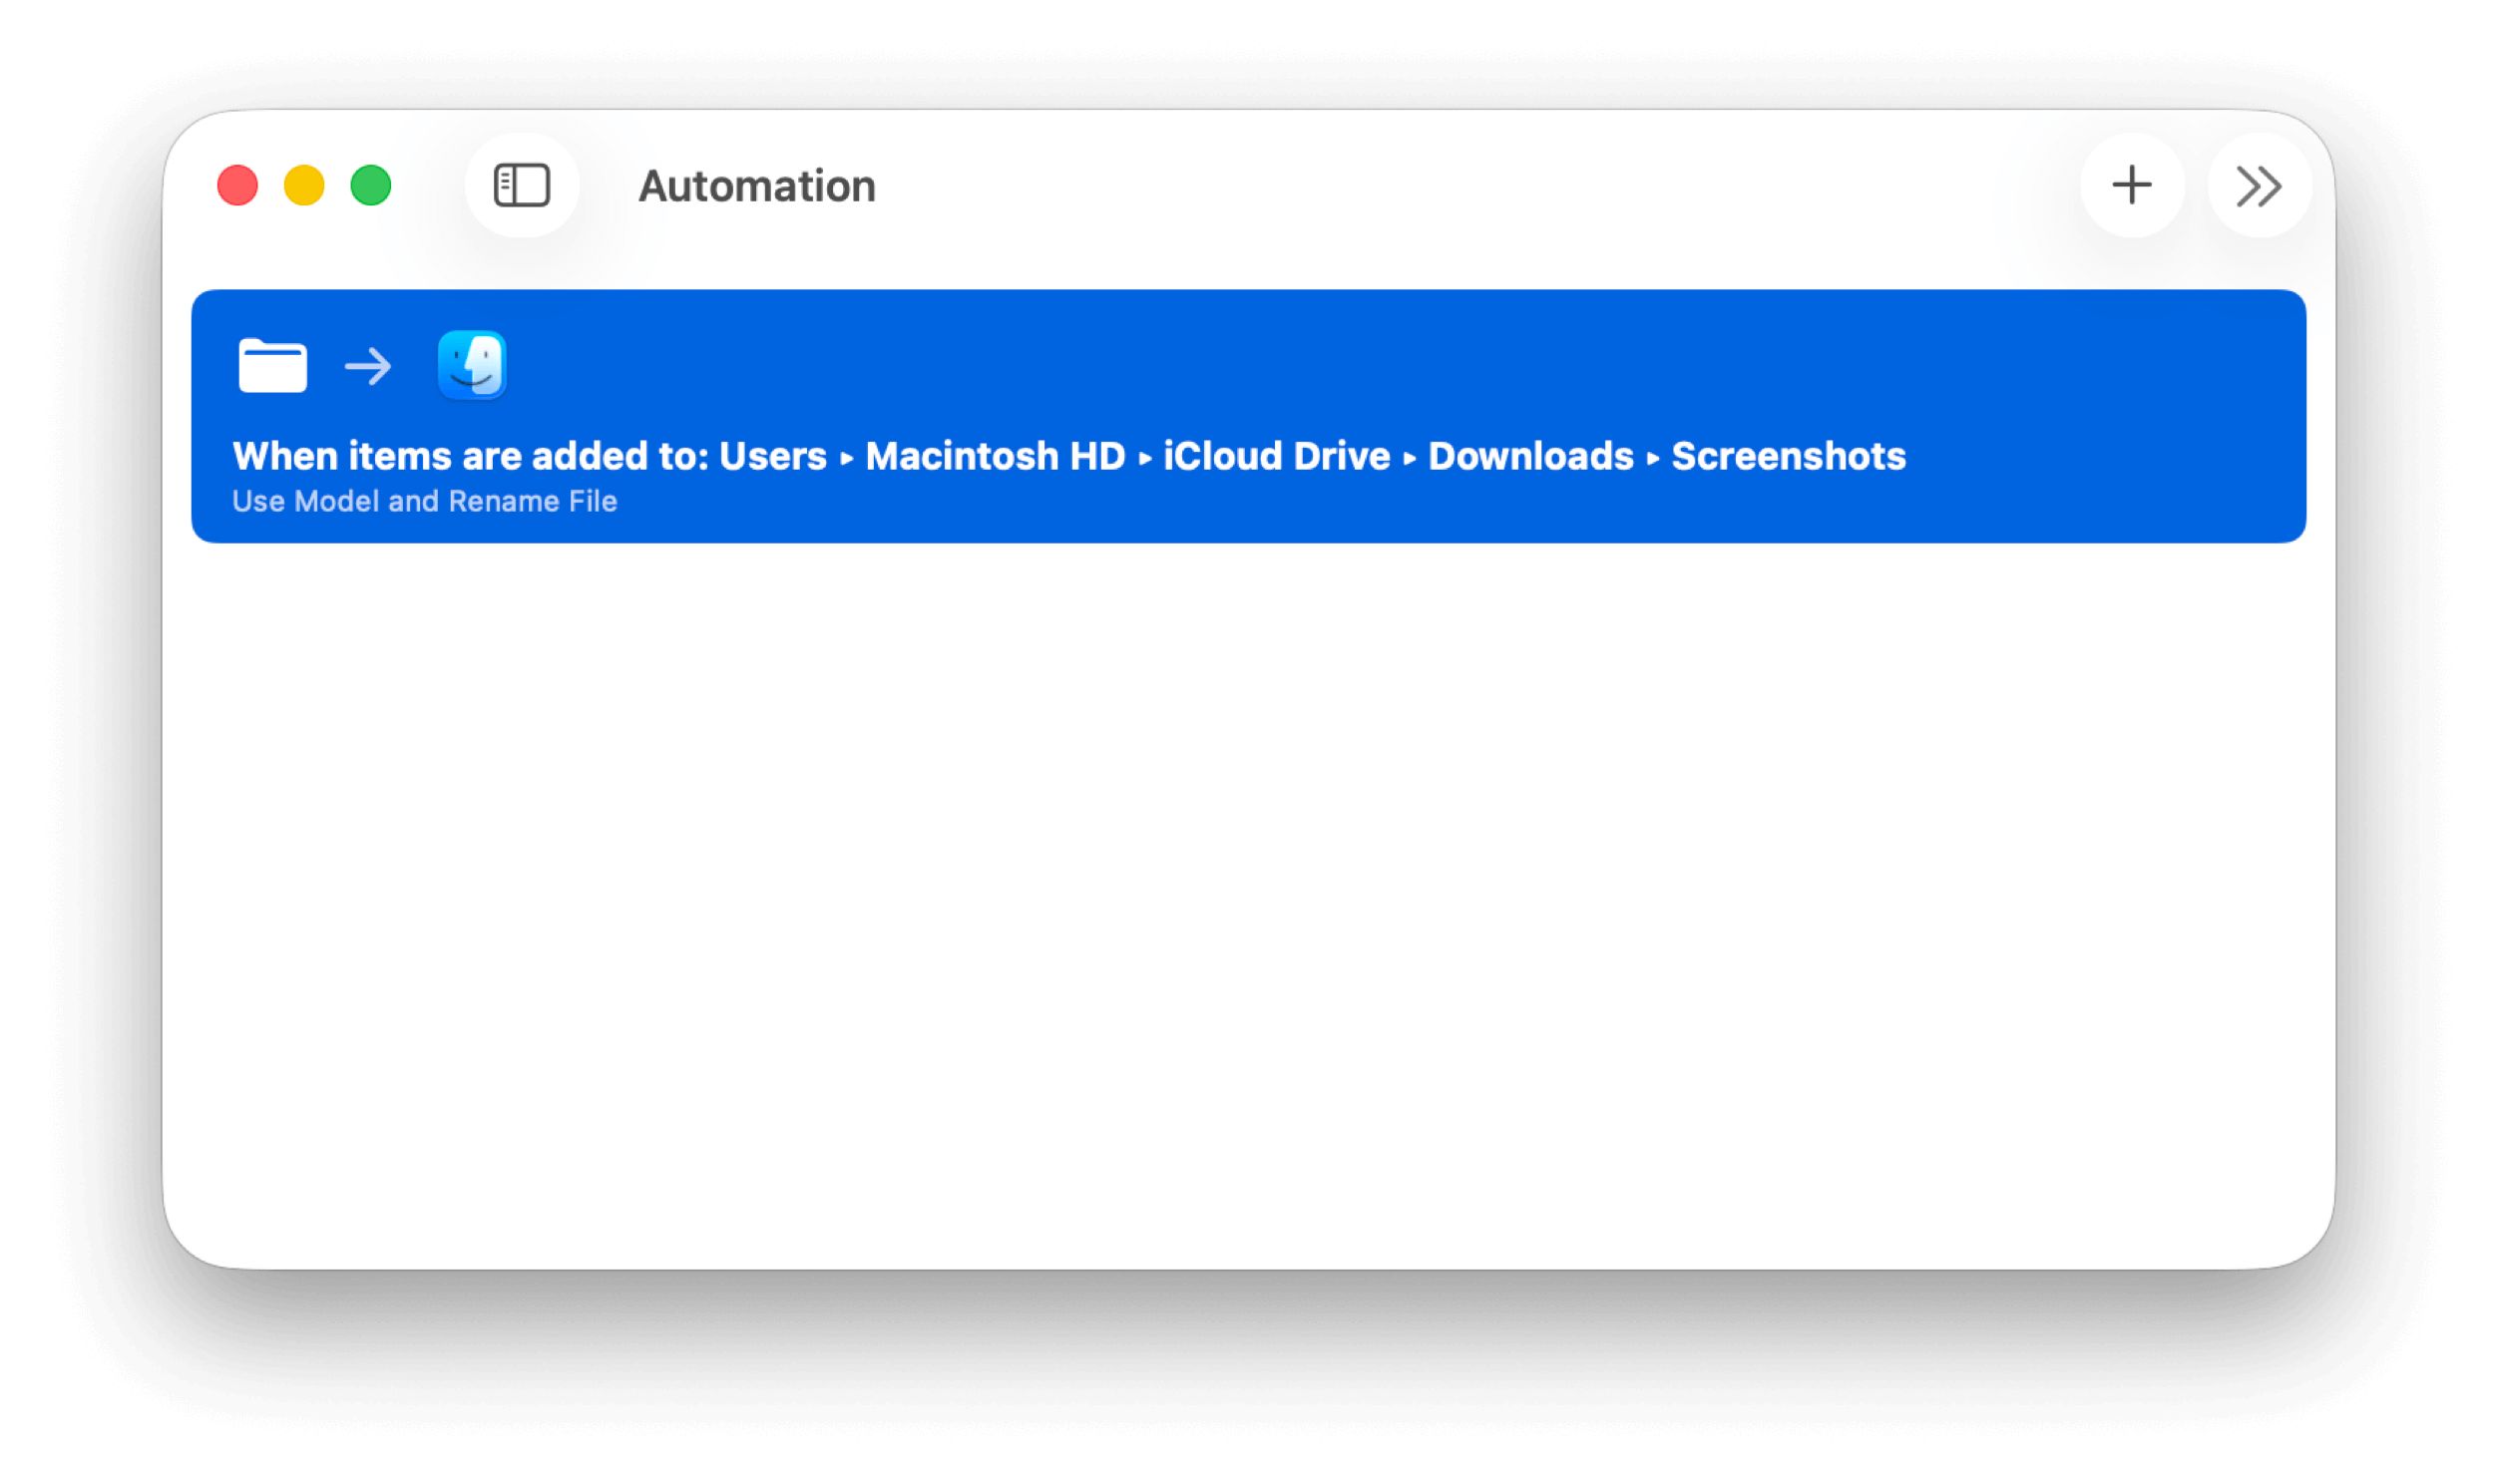
Task: Enter full screen with green button
Action: 371,186
